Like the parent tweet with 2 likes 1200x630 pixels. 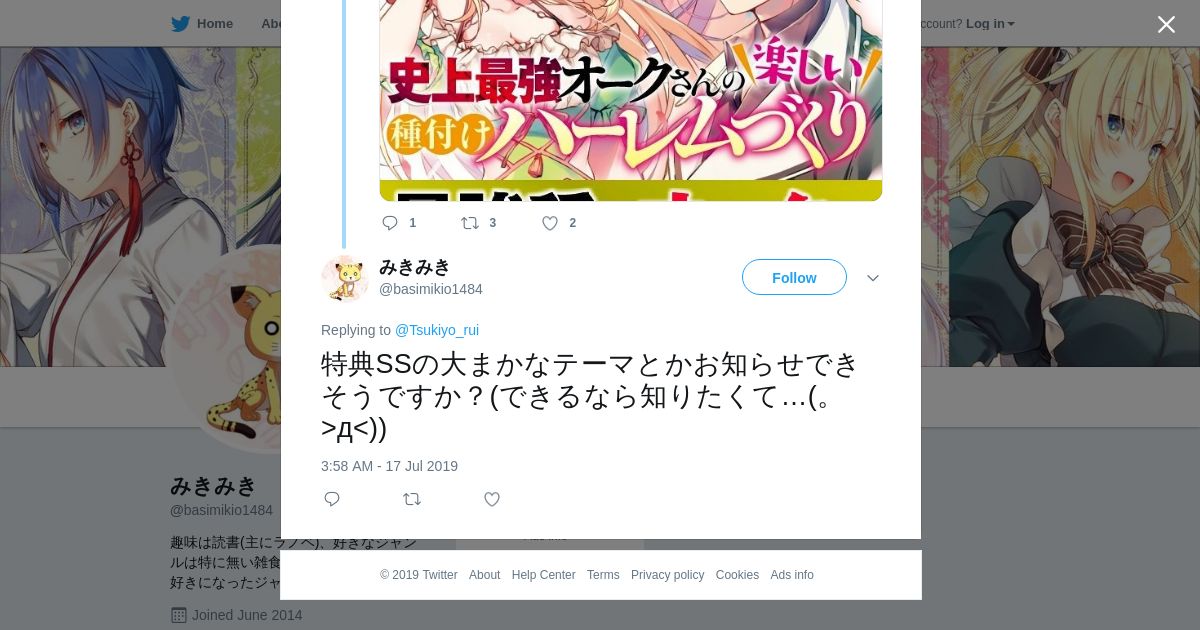coord(550,223)
